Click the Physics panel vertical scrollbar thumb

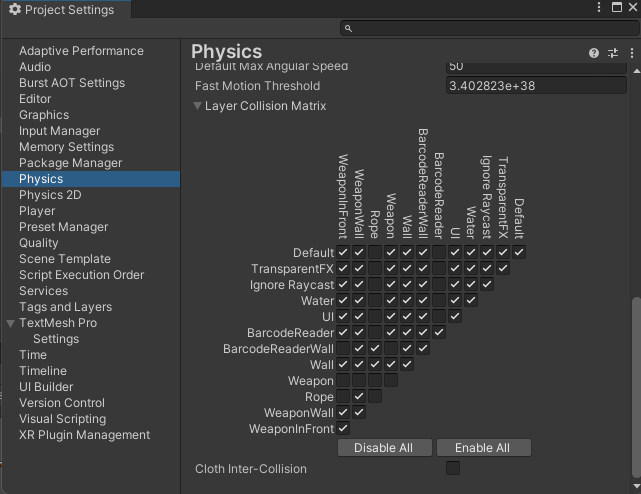coord(636,388)
